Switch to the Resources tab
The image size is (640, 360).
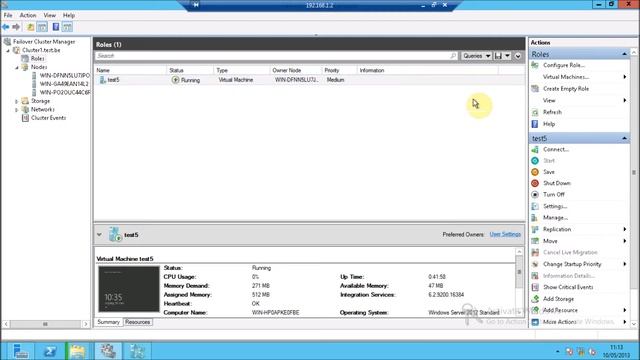[138, 322]
